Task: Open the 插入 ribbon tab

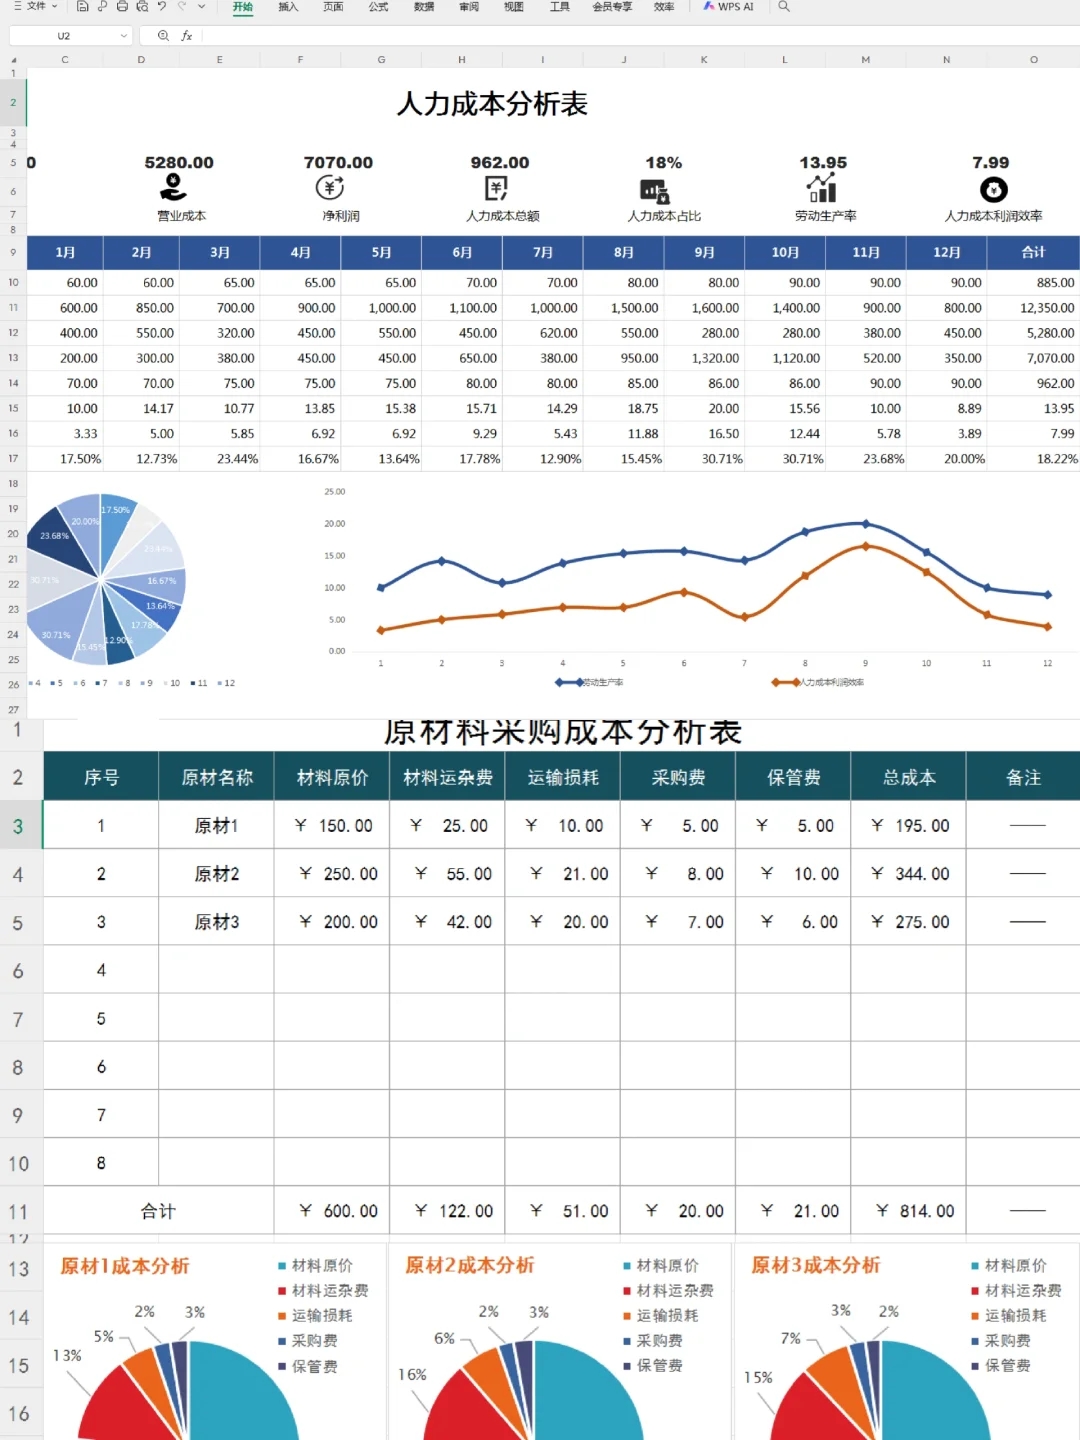Action: 288,7
